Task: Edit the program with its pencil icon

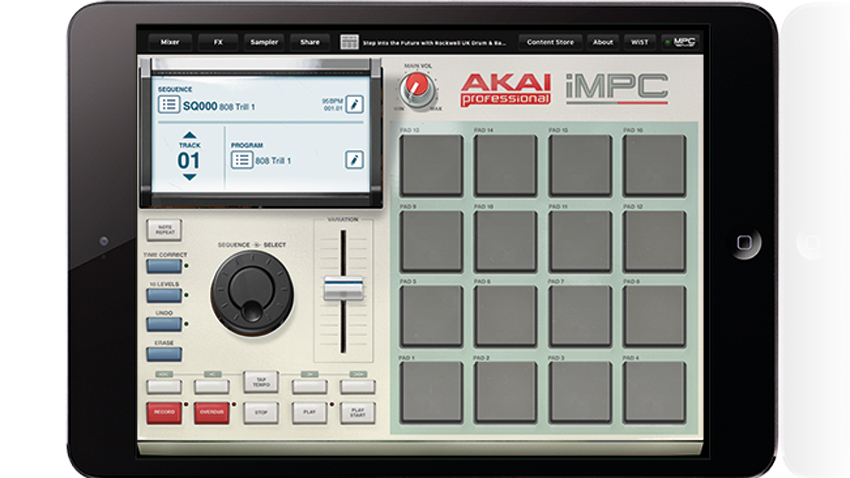Action: click(354, 160)
